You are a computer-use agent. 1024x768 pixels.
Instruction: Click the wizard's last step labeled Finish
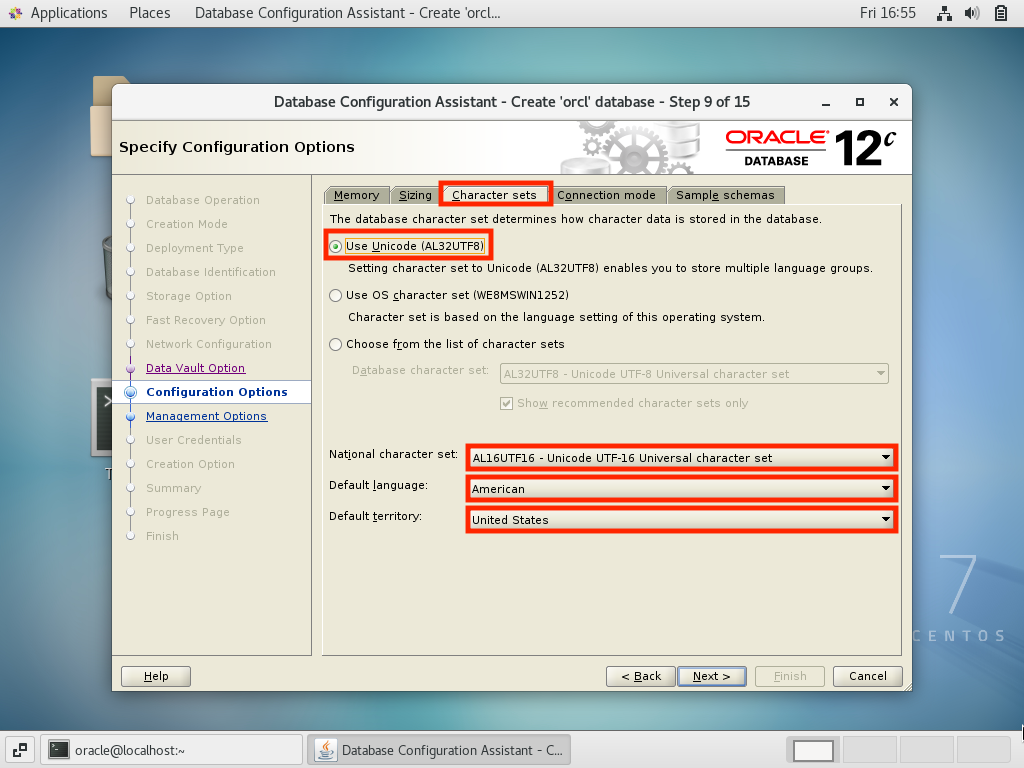[x=163, y=536]
